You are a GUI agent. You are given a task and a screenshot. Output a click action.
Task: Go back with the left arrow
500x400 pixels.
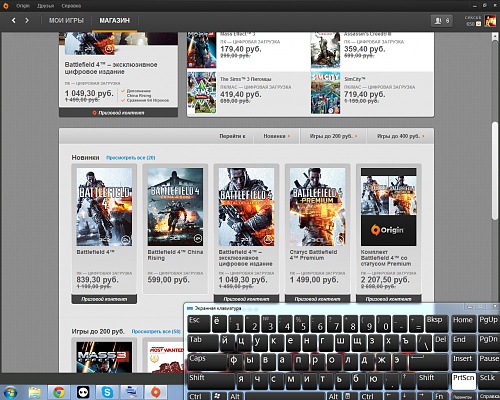[14, 21]
